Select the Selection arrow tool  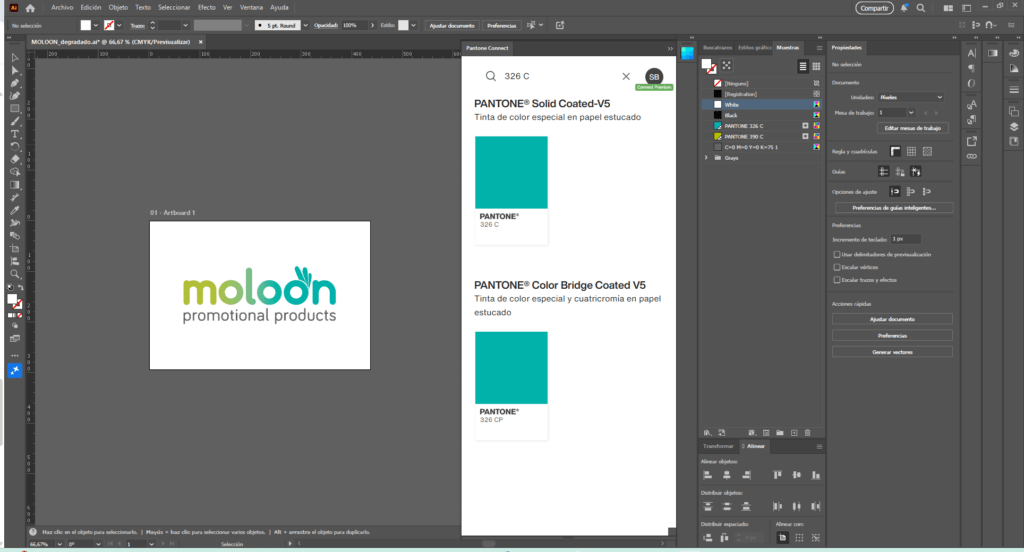point(15,57)
